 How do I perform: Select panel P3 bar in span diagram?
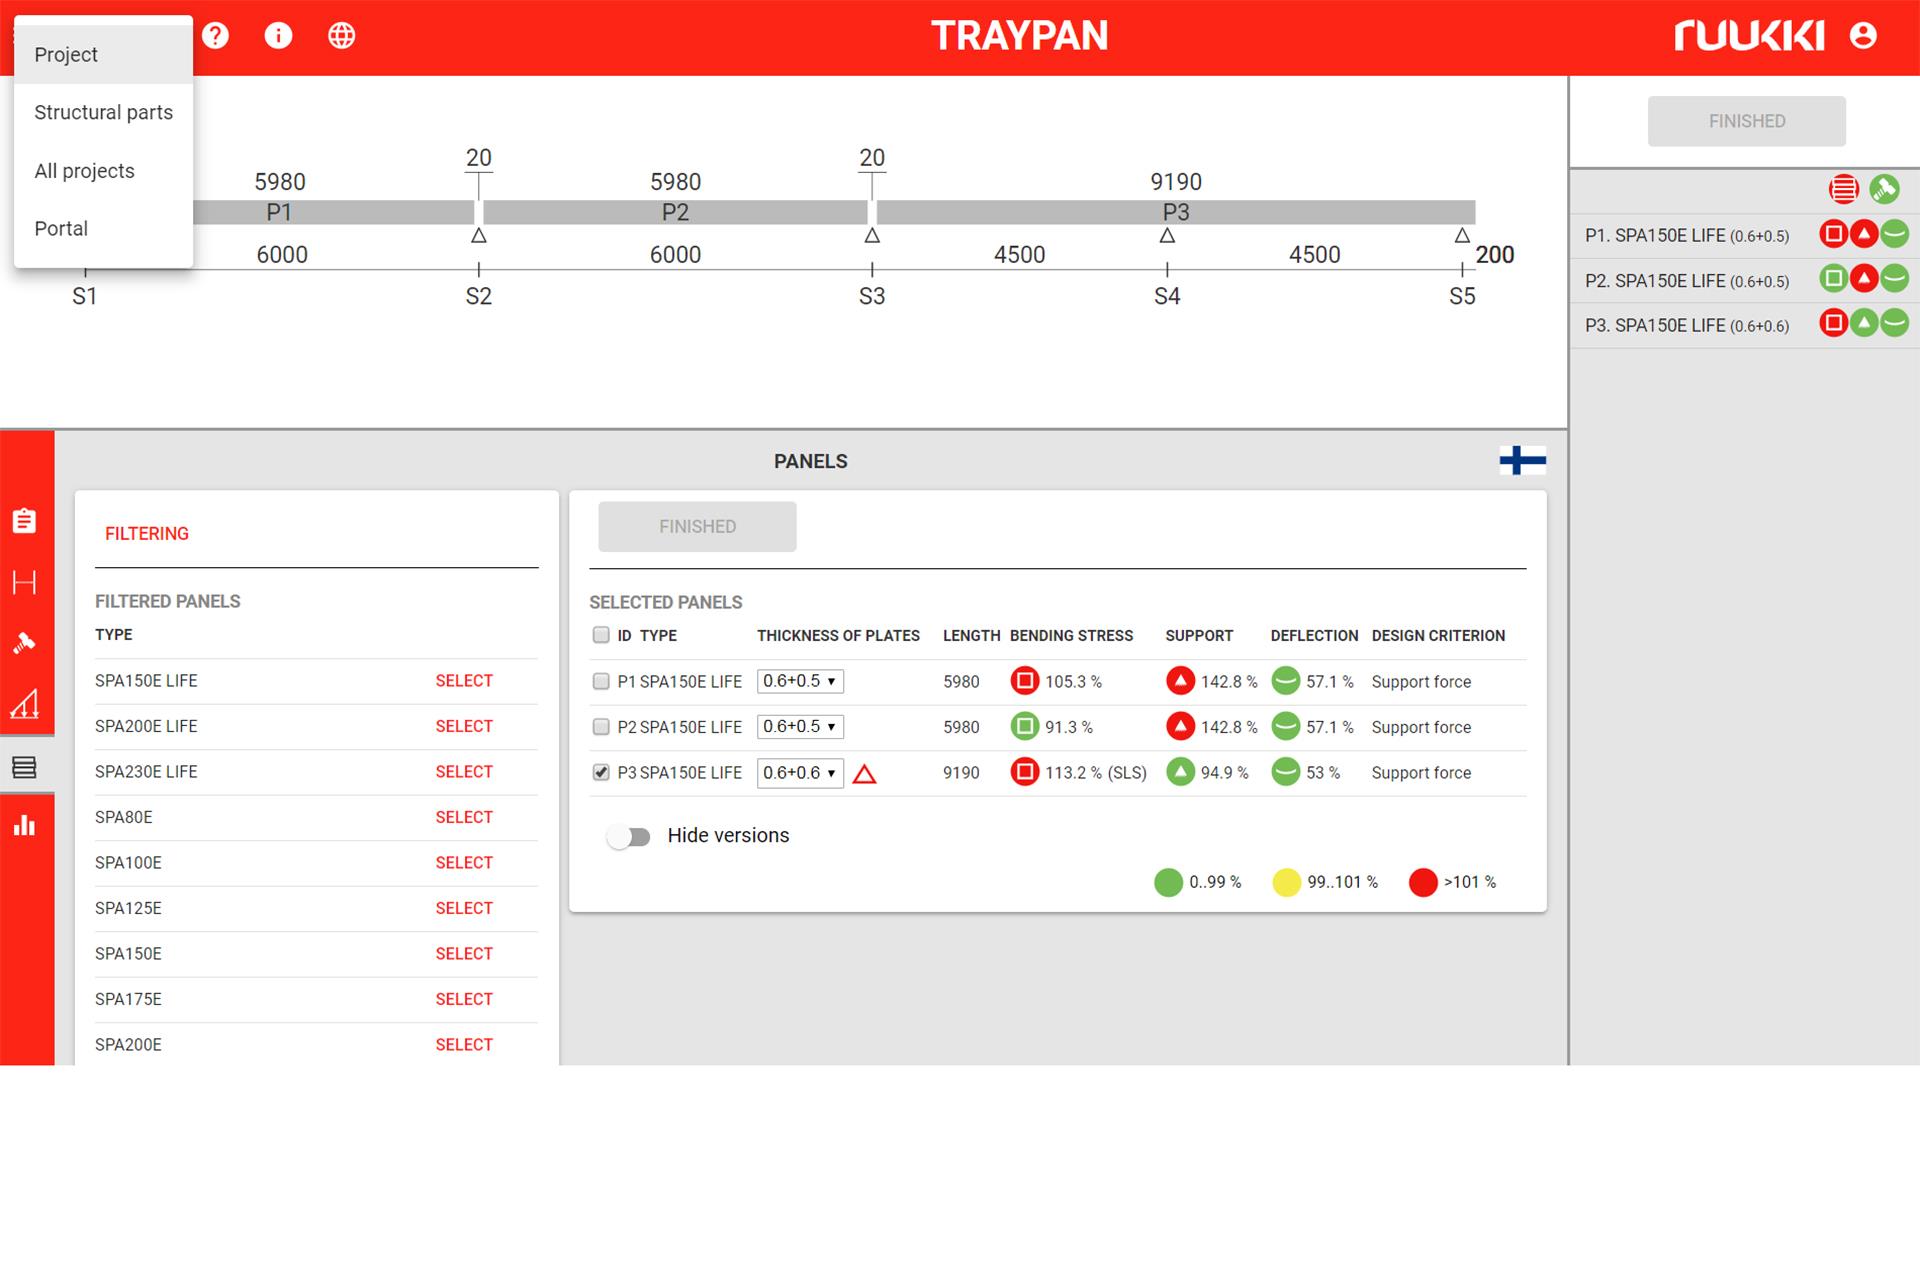click(1176, 212)
